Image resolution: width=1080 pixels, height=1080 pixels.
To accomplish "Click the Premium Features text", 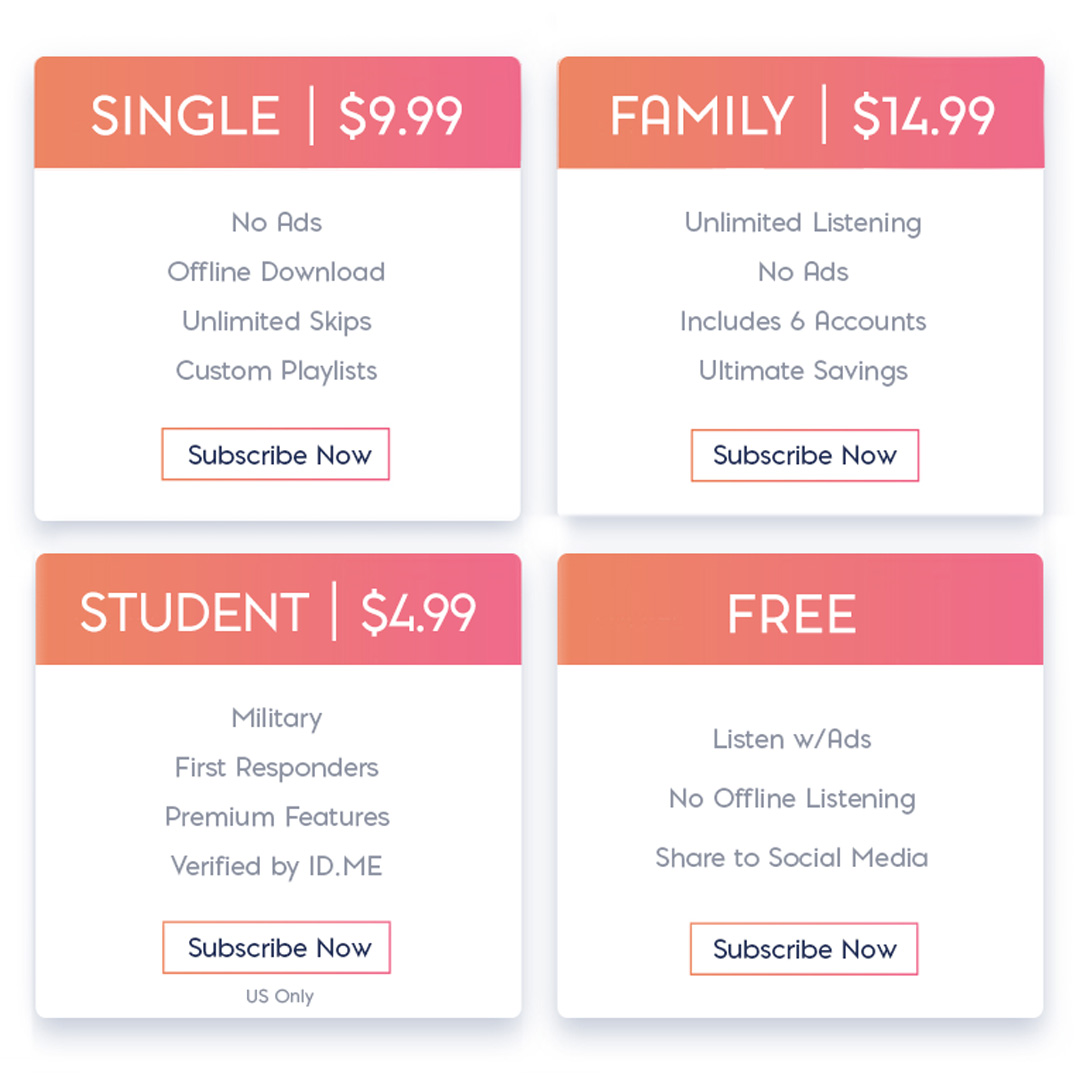I will point(277,817).
